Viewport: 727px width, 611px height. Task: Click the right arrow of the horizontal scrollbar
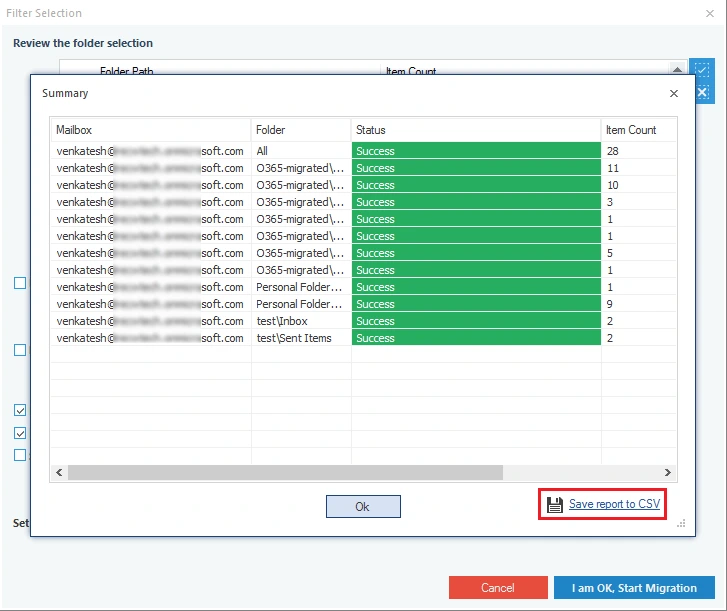tap(668, 472)
